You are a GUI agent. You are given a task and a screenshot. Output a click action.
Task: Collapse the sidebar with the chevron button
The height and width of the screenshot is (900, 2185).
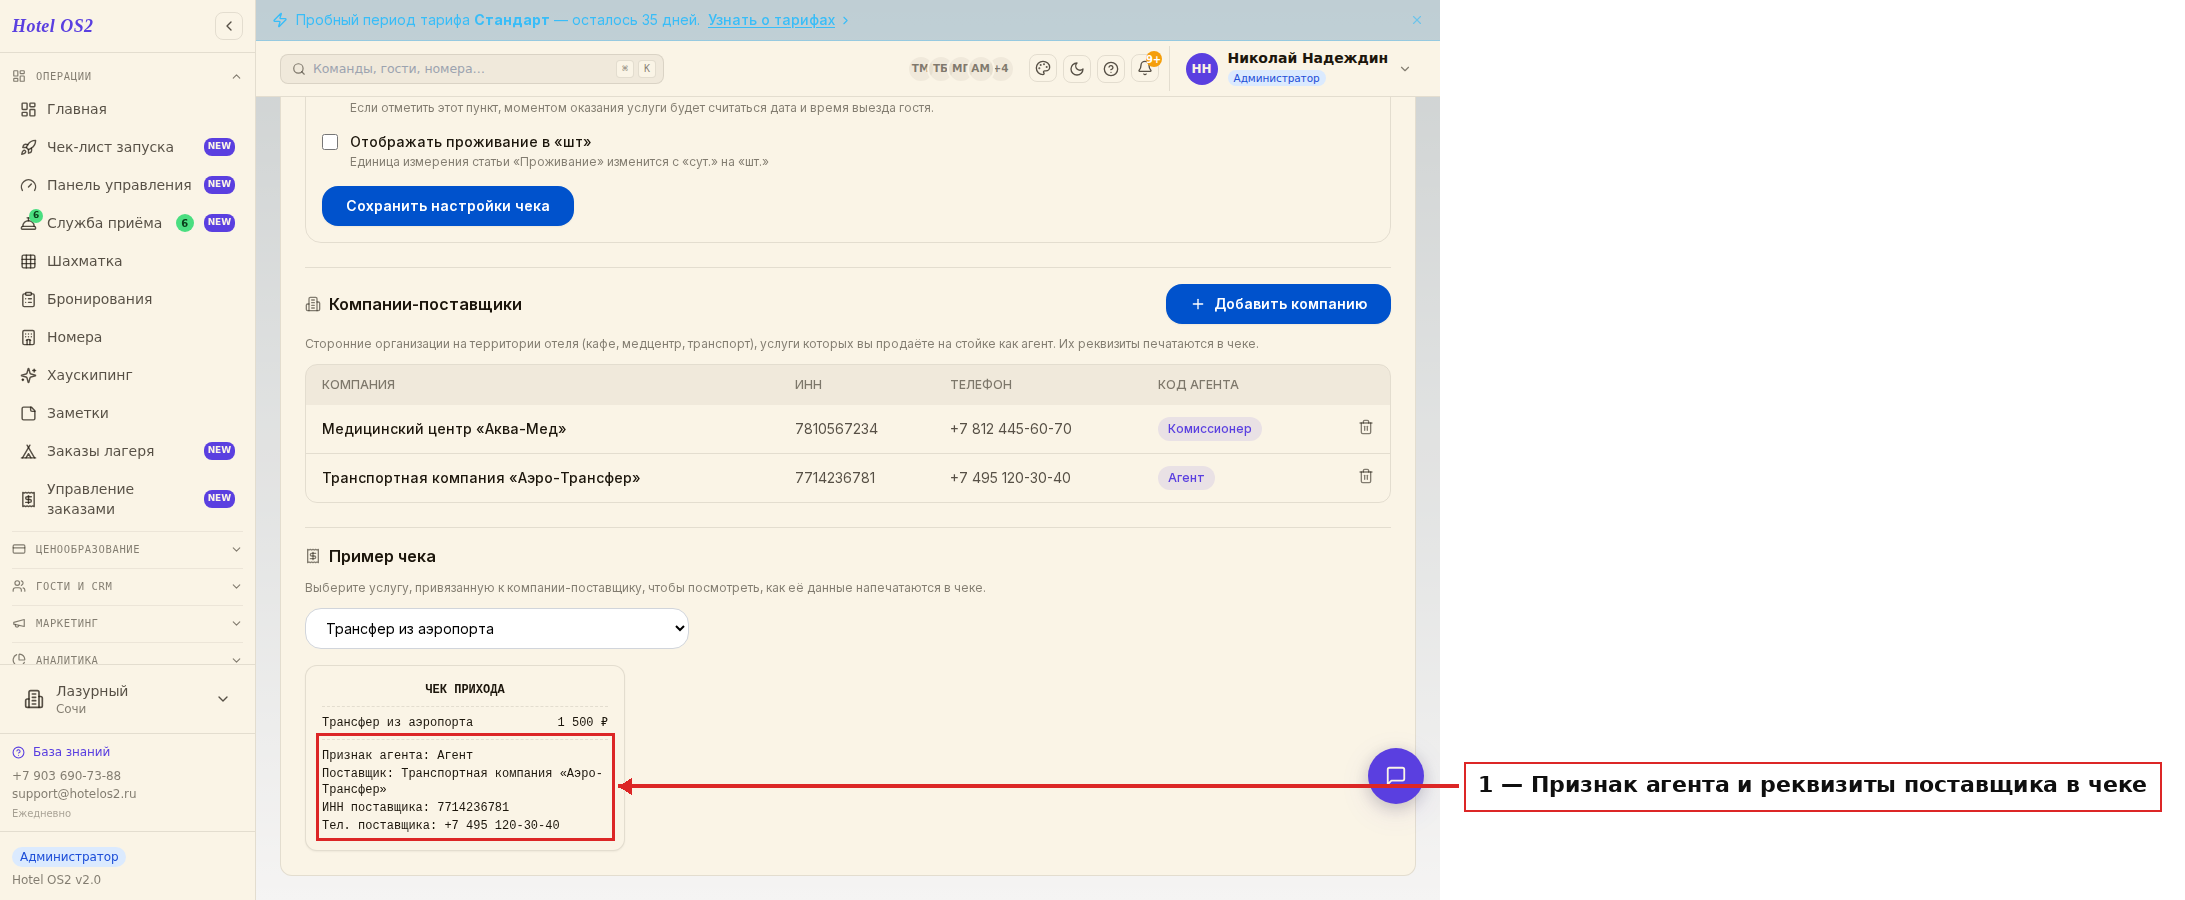[x=229, y=26]
